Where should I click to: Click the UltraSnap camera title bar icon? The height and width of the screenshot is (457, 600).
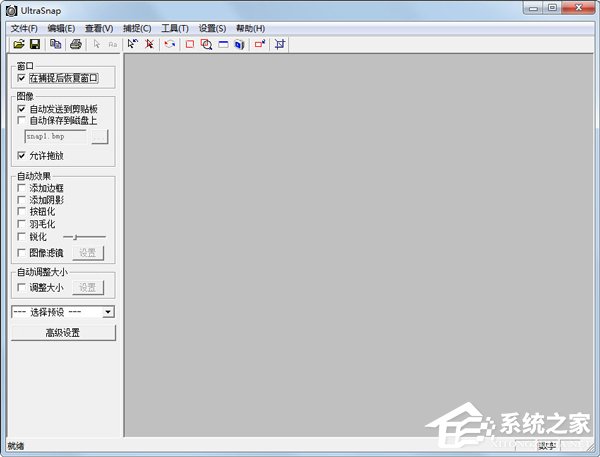pyautogui.click(x=11, y=11)
